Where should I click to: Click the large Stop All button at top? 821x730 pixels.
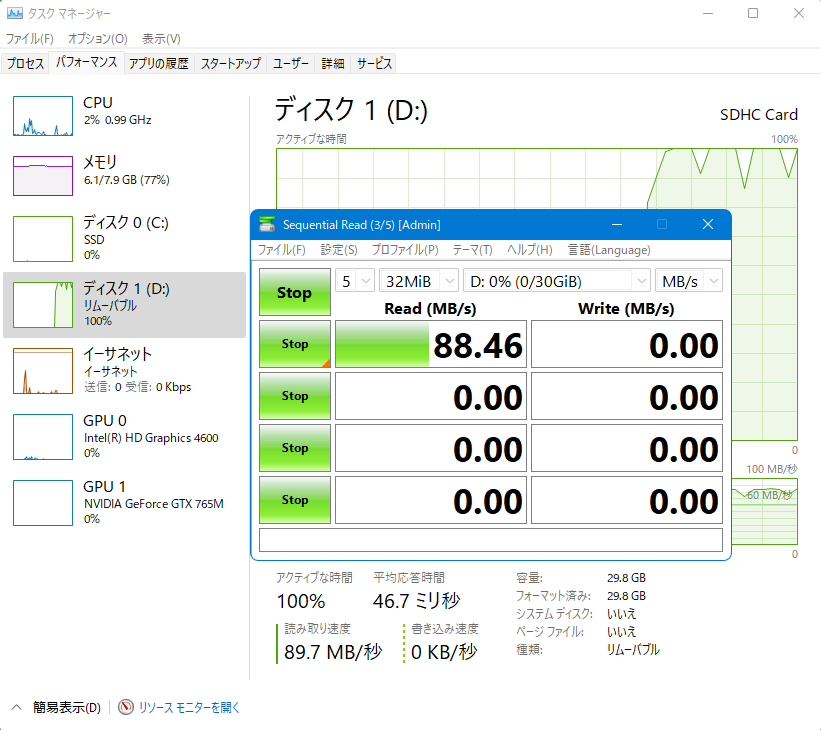pyautogui.click(x=295, y=292)
